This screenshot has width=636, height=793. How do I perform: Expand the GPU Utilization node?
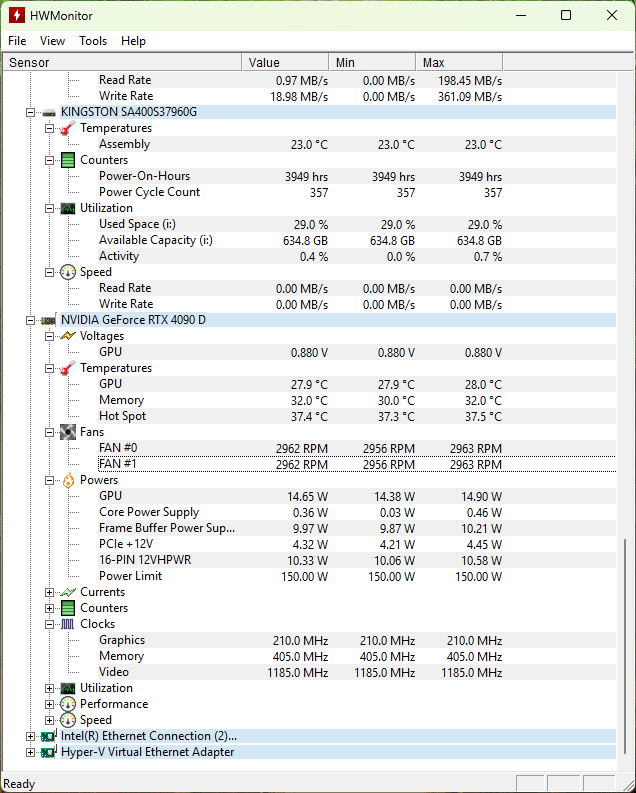point(50,688)
